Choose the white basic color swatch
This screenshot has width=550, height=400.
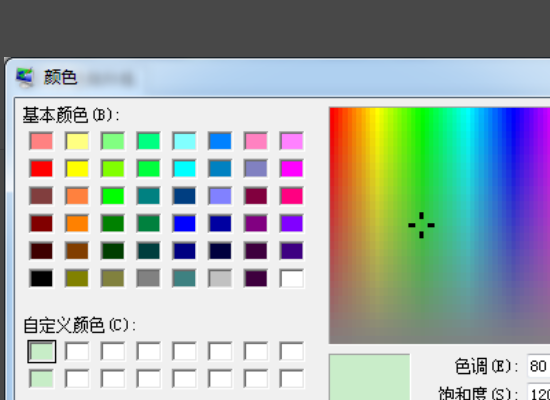(x=292, y=278)
